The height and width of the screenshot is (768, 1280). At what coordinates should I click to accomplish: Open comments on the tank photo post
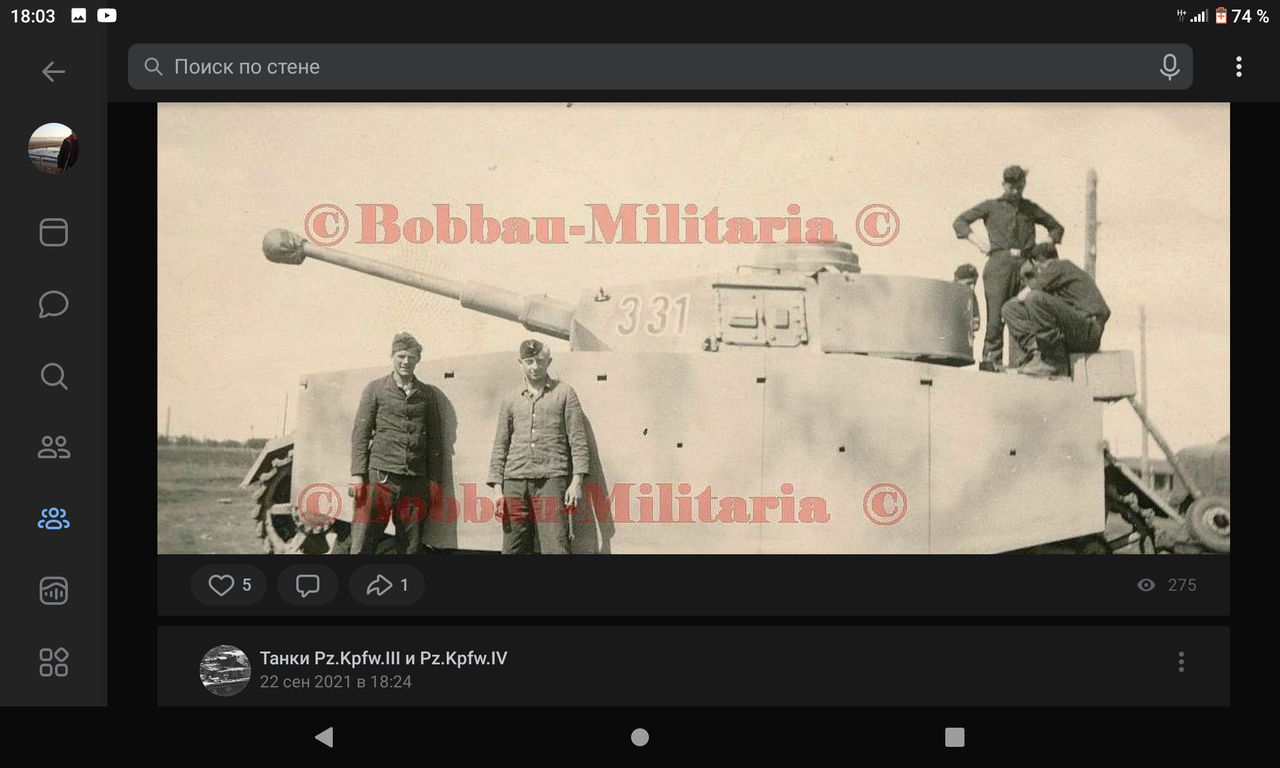[308, 585]
